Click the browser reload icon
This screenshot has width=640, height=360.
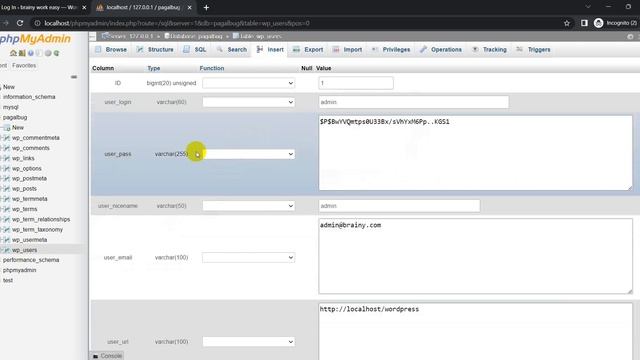(x=20, y=23)
